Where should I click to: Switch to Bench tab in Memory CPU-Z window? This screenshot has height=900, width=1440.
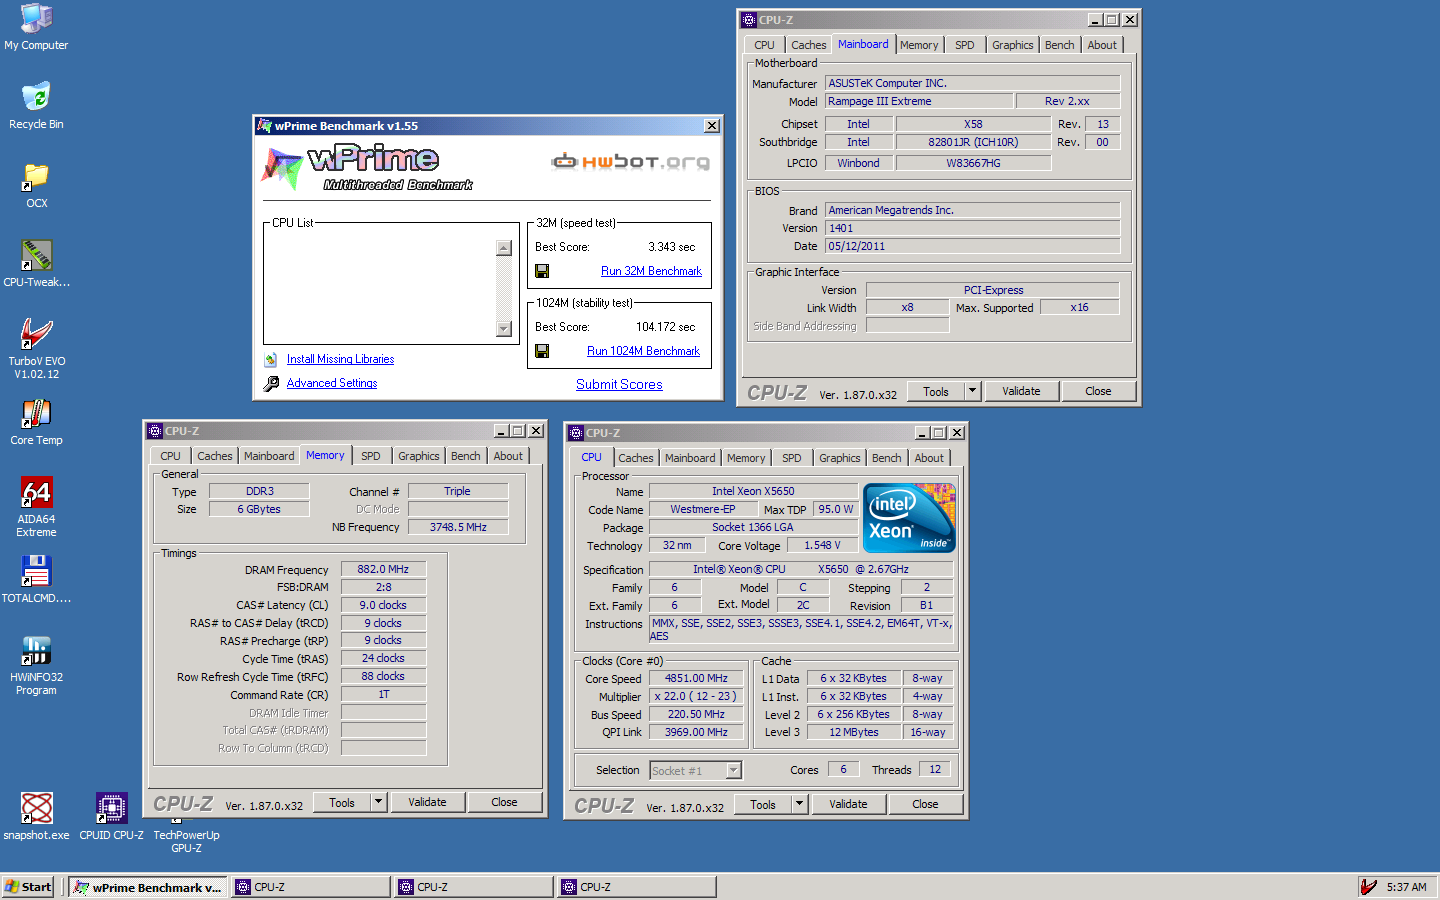point(465,456)
